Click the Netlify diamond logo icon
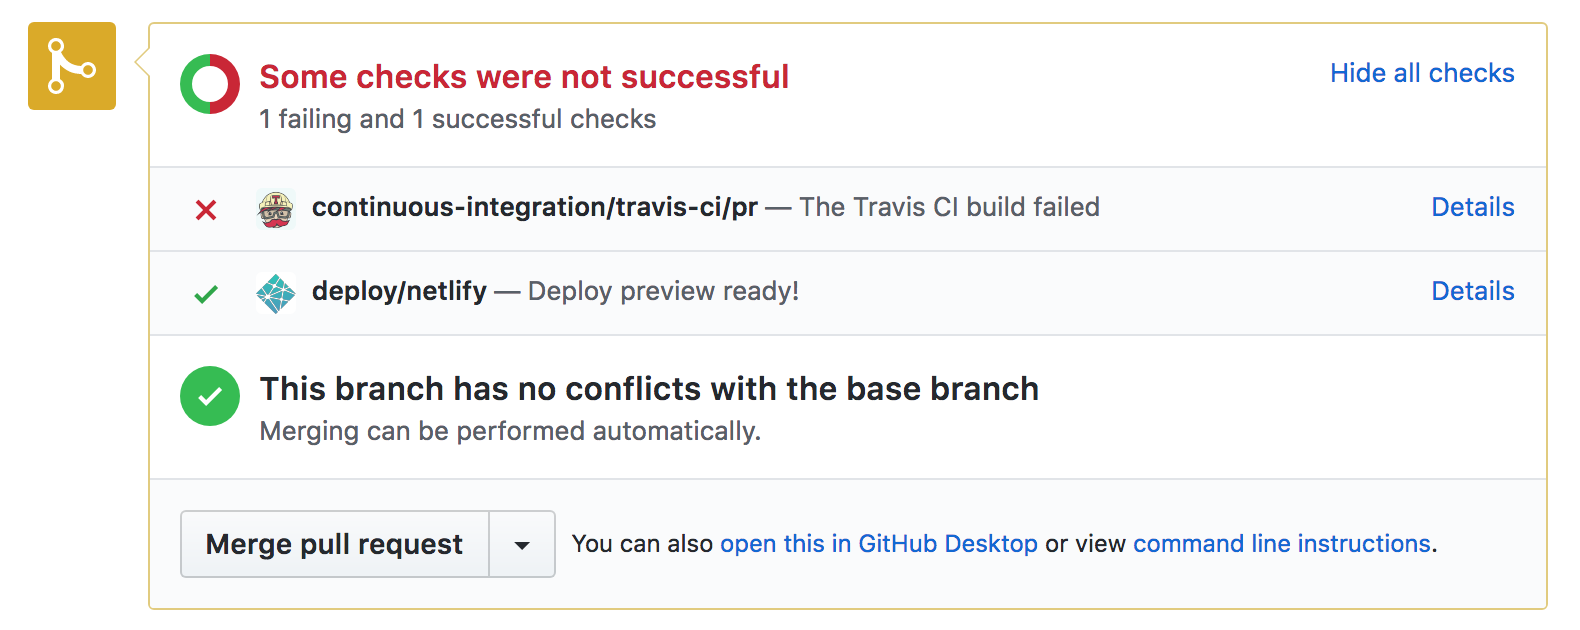Image resolution: width=1580 pixels, height=630 pixels. click(x=276, y=293)
